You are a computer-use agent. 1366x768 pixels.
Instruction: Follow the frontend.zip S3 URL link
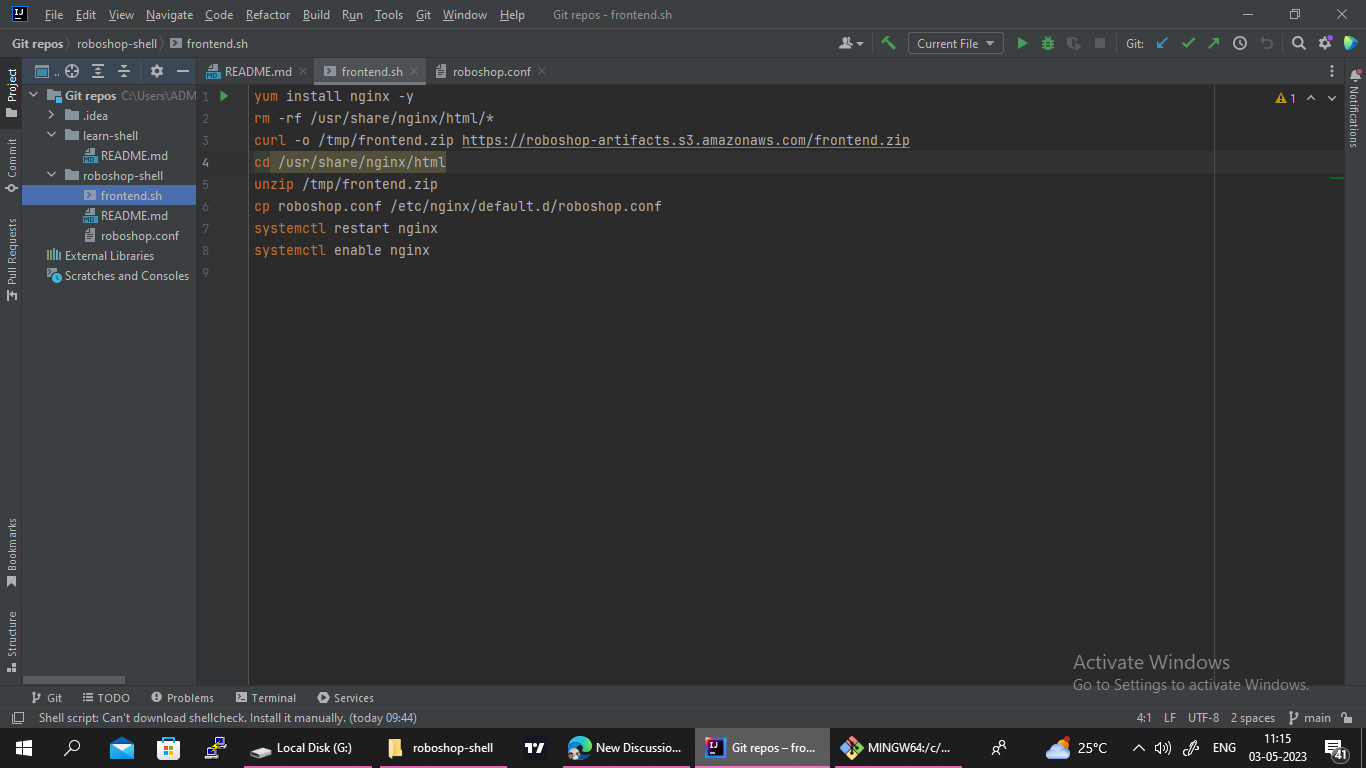point(685,140)
